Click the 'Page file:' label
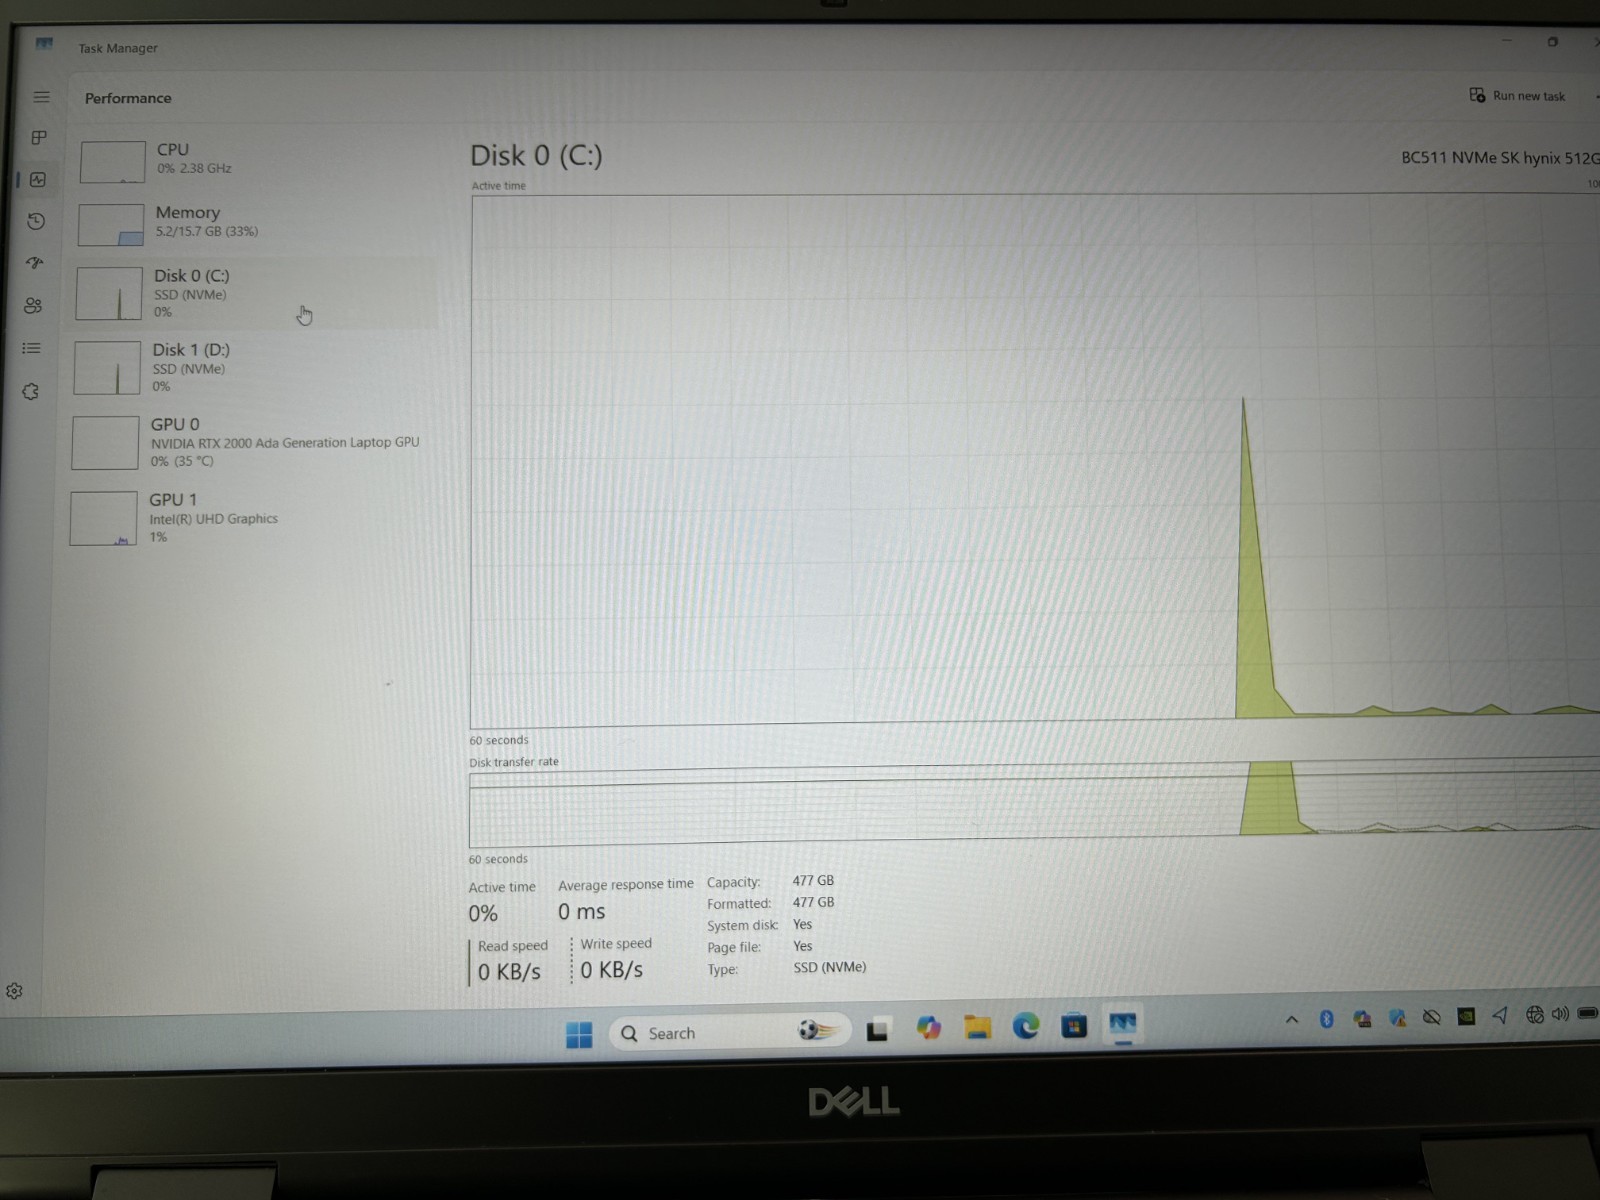The image size is (1600, 1200). click(x=734, y=947)
